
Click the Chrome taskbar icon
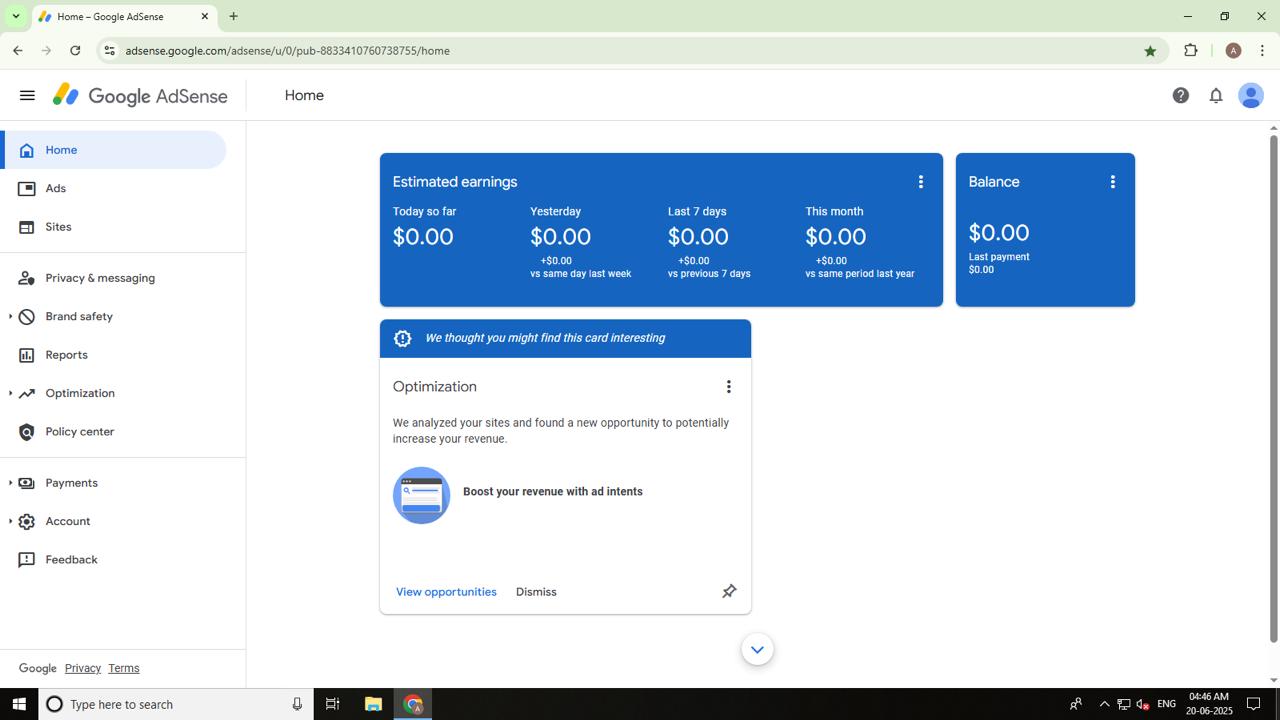(413, 704)
